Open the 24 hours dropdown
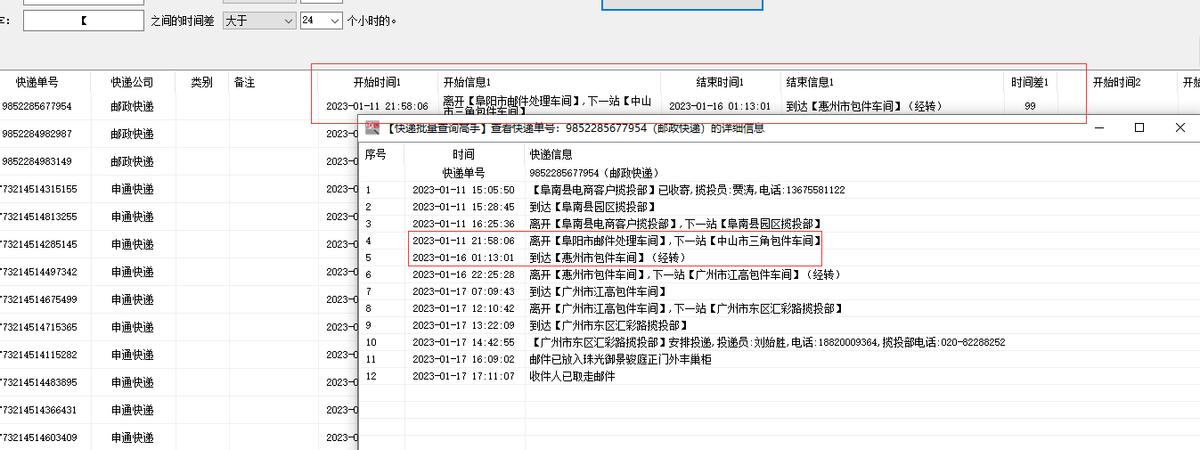 click(x=321, y=20)
